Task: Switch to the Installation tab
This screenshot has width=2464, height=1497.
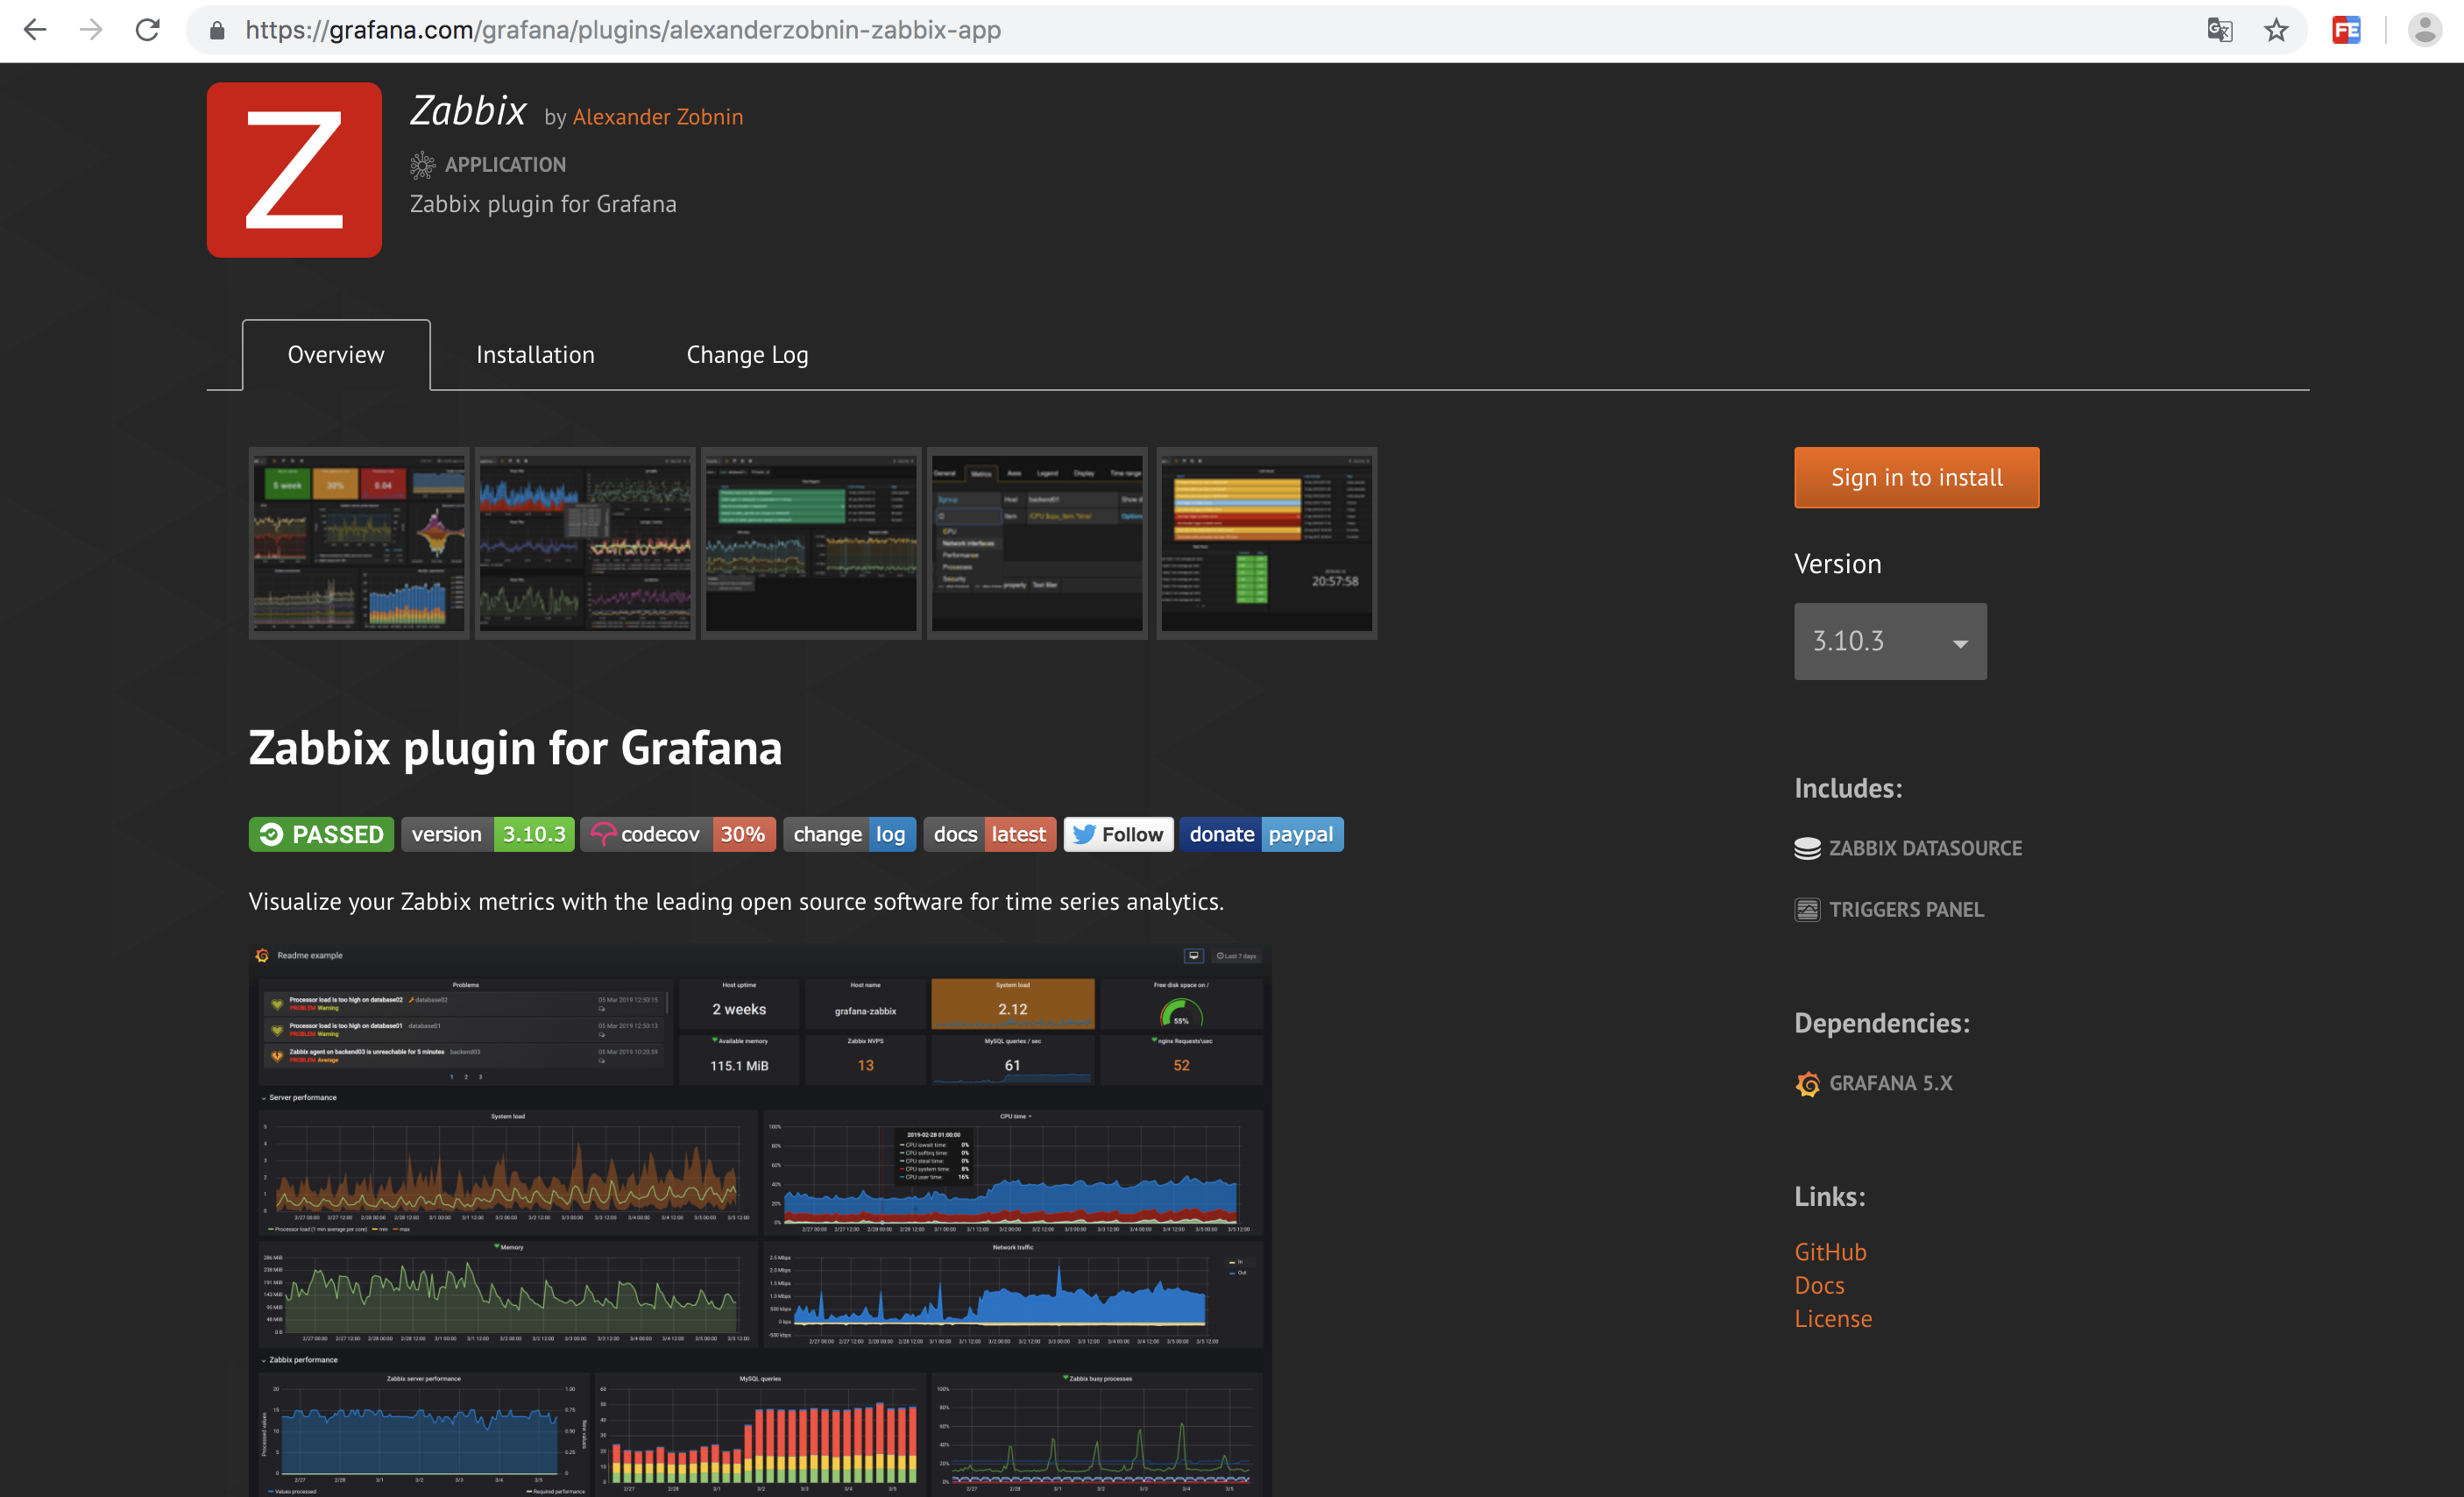Action: click(535, 355)
